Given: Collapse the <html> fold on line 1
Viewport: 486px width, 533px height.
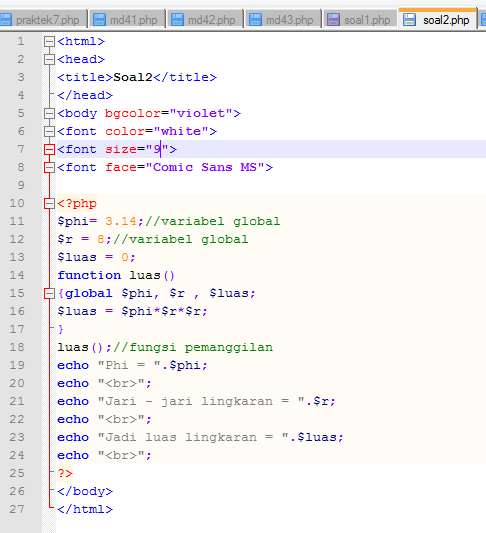Looking at the screenshot, I should point(49,41).
